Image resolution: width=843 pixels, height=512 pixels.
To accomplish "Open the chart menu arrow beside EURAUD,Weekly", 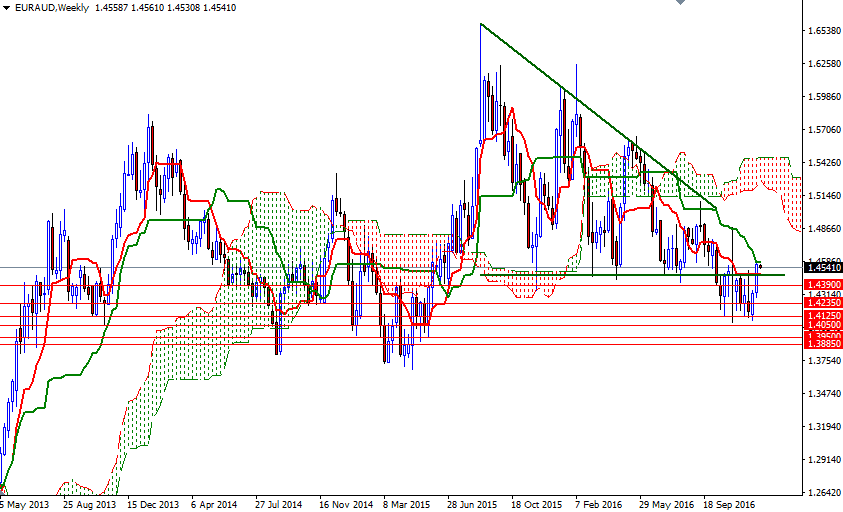I will 6,8.
